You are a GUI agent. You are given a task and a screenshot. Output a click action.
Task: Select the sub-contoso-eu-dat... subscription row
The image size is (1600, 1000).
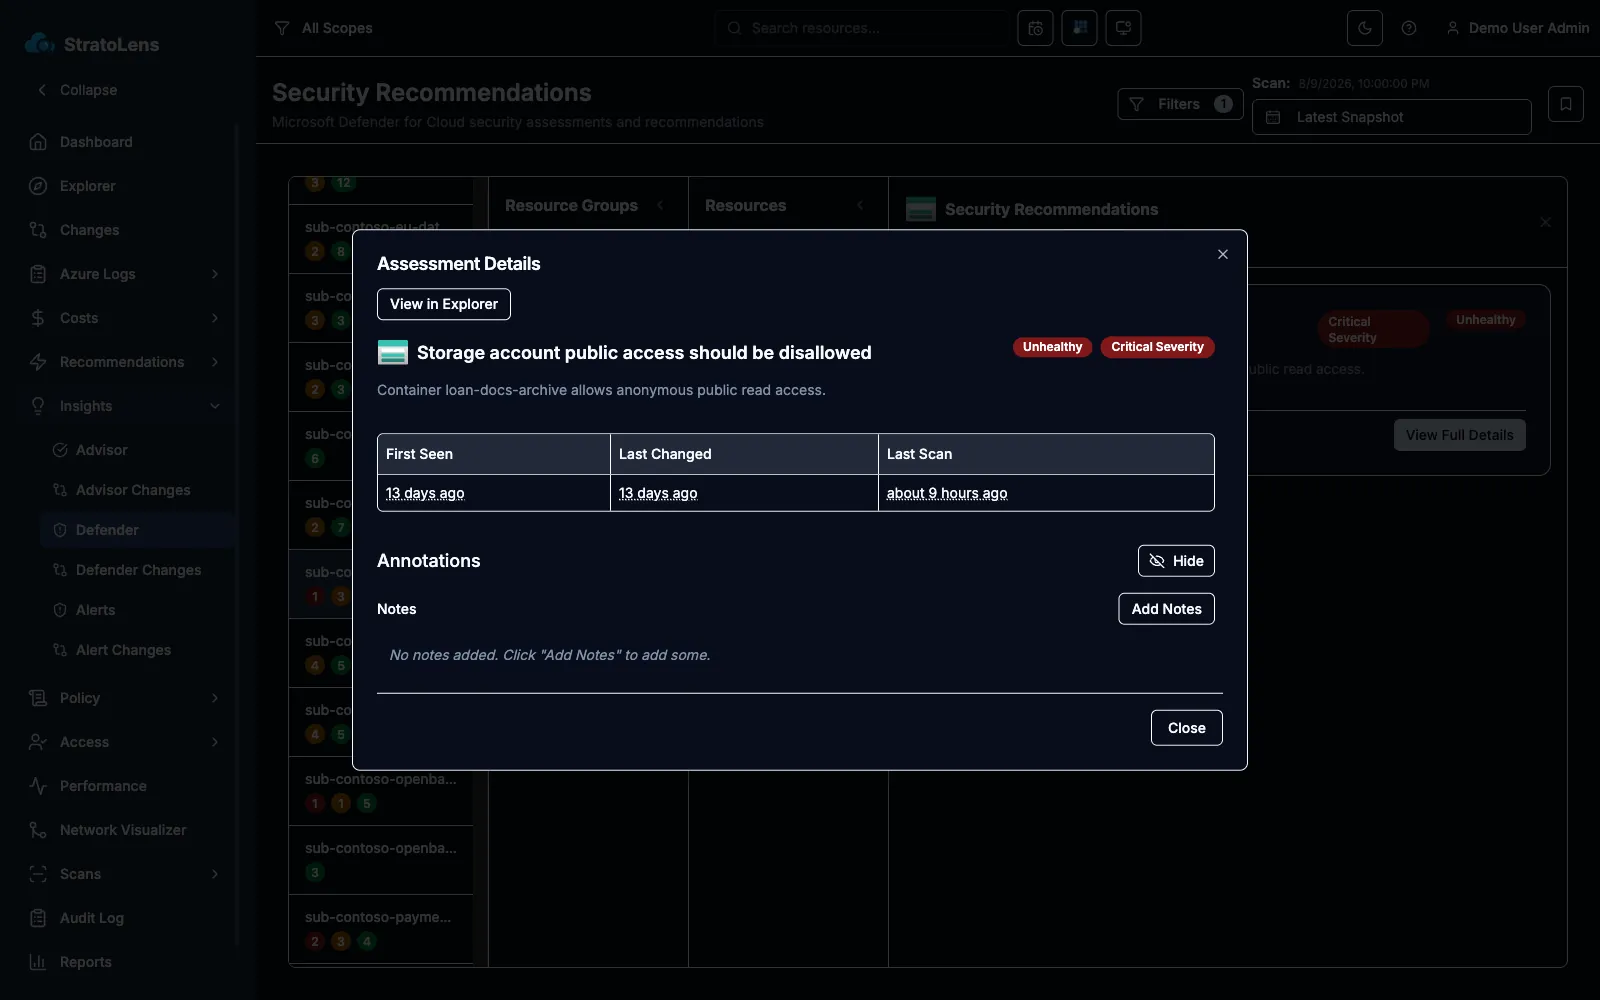coord(381,240)
